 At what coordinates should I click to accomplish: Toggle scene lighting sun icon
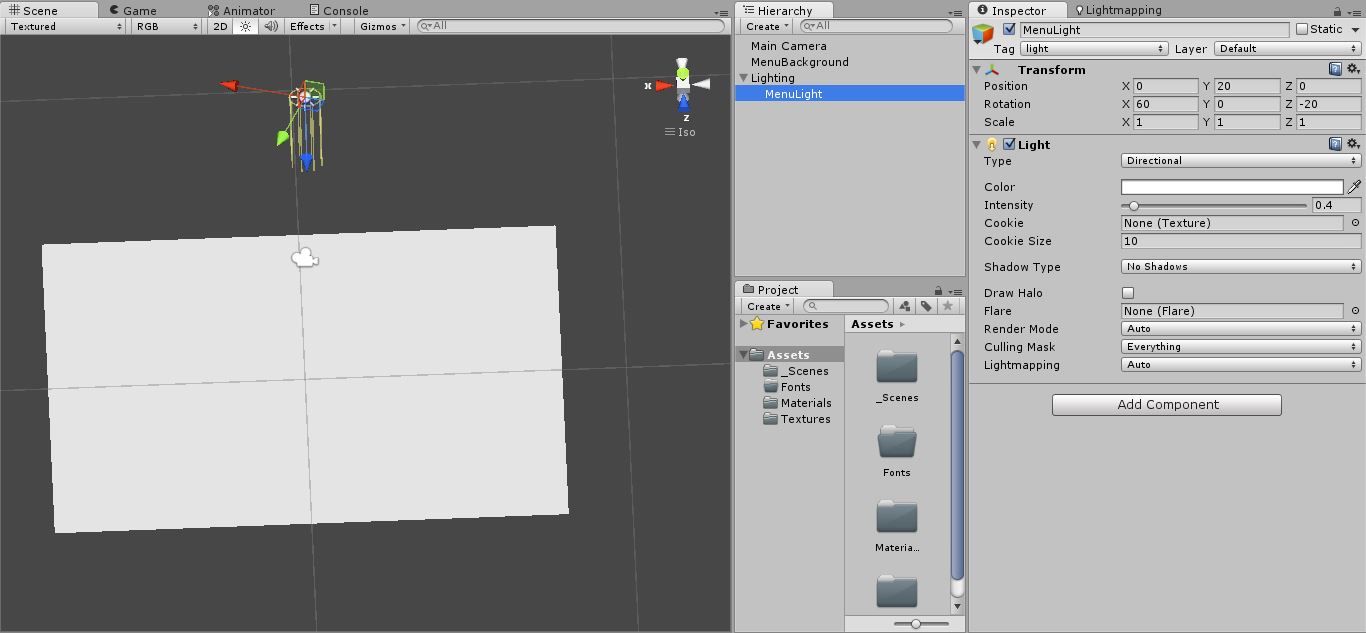pos(244,26)
